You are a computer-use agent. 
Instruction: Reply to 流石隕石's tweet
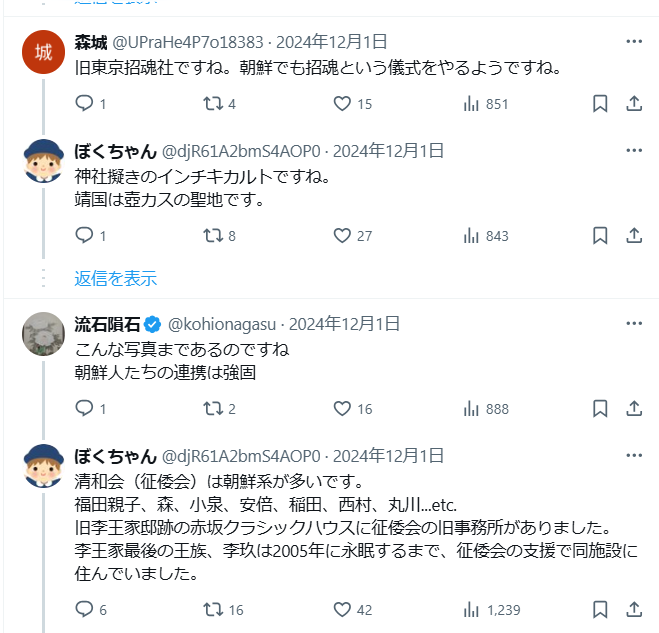[x=84, y=408]
